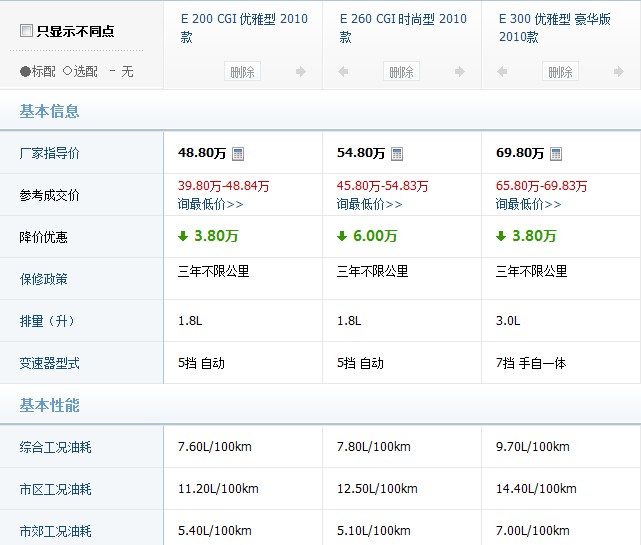Click the 45.80万-54.83万 price range
The width and height of the screenshot is (641, 545).
(383, 186)
